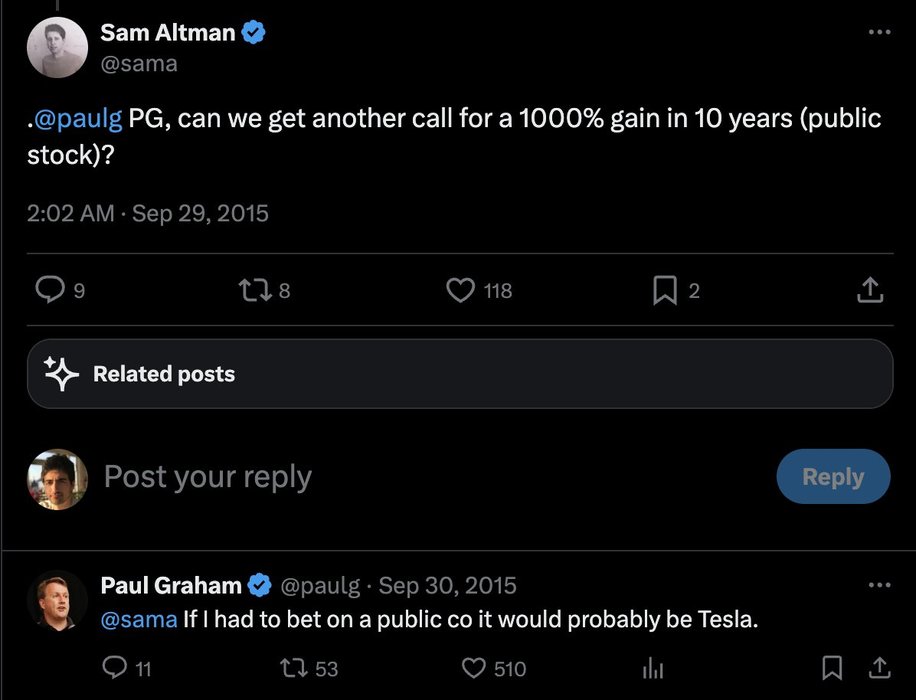The height and width of the screenshot is (700, 916).
Task: Like Paul Graham's reply with 510 likes
Action: (x=473, y=668)
